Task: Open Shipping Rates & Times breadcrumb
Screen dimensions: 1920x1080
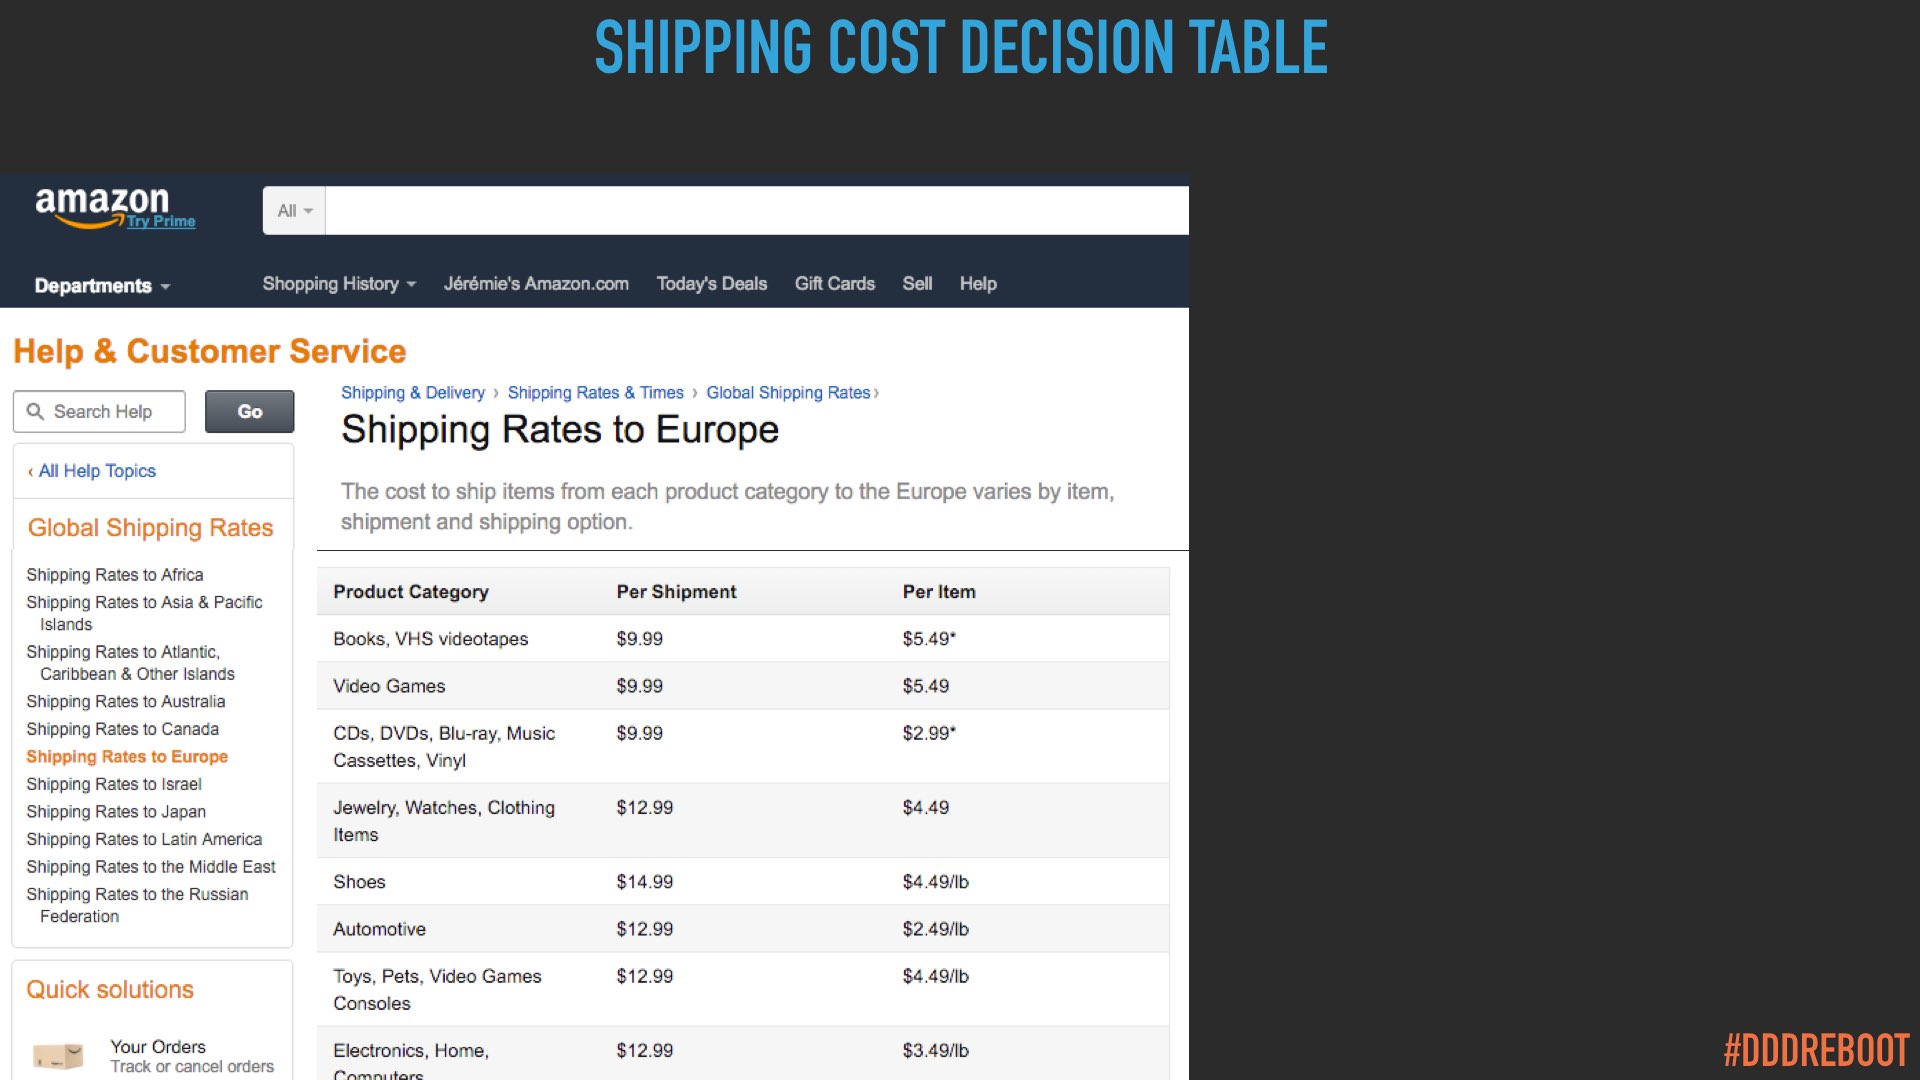Action: [596, 393]
